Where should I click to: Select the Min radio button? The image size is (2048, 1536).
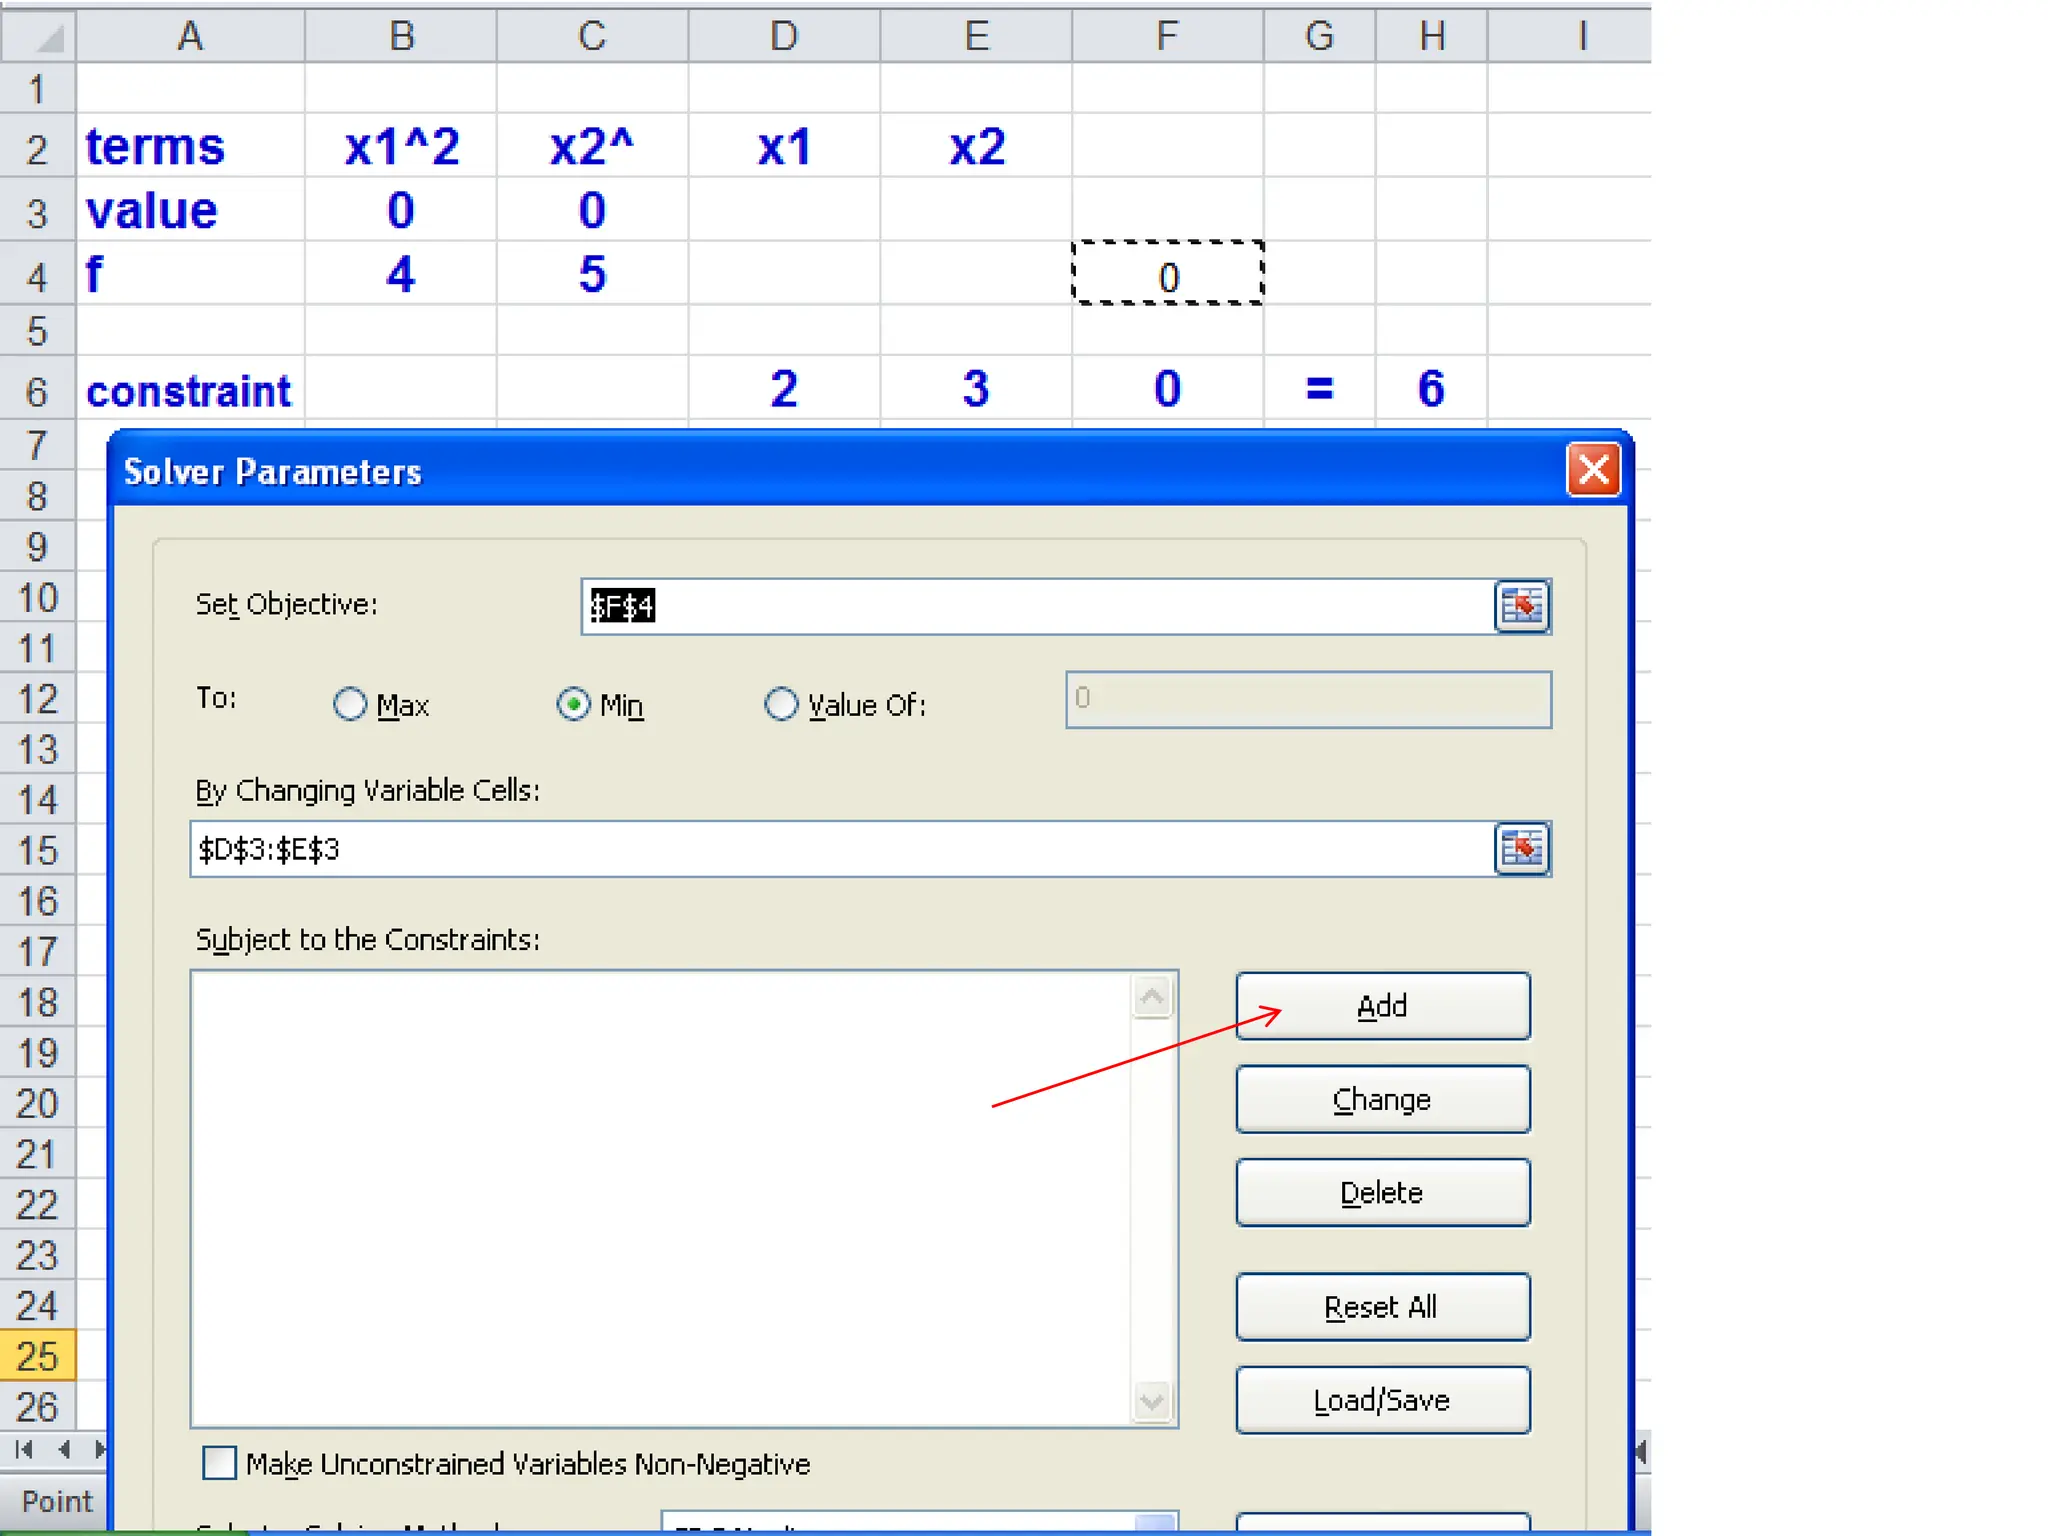[573, 704]
